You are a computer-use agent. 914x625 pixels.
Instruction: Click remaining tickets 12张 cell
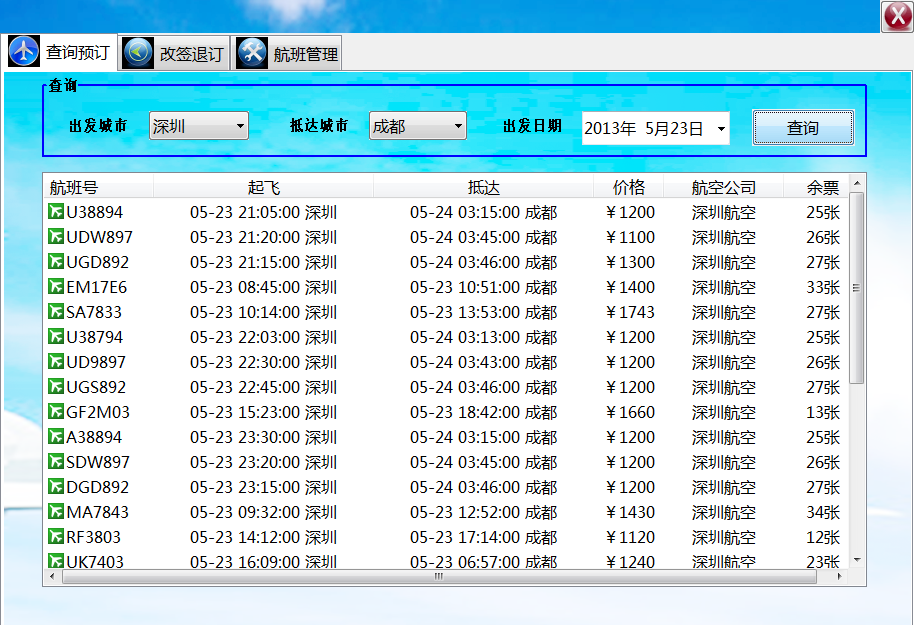[823, 537]
